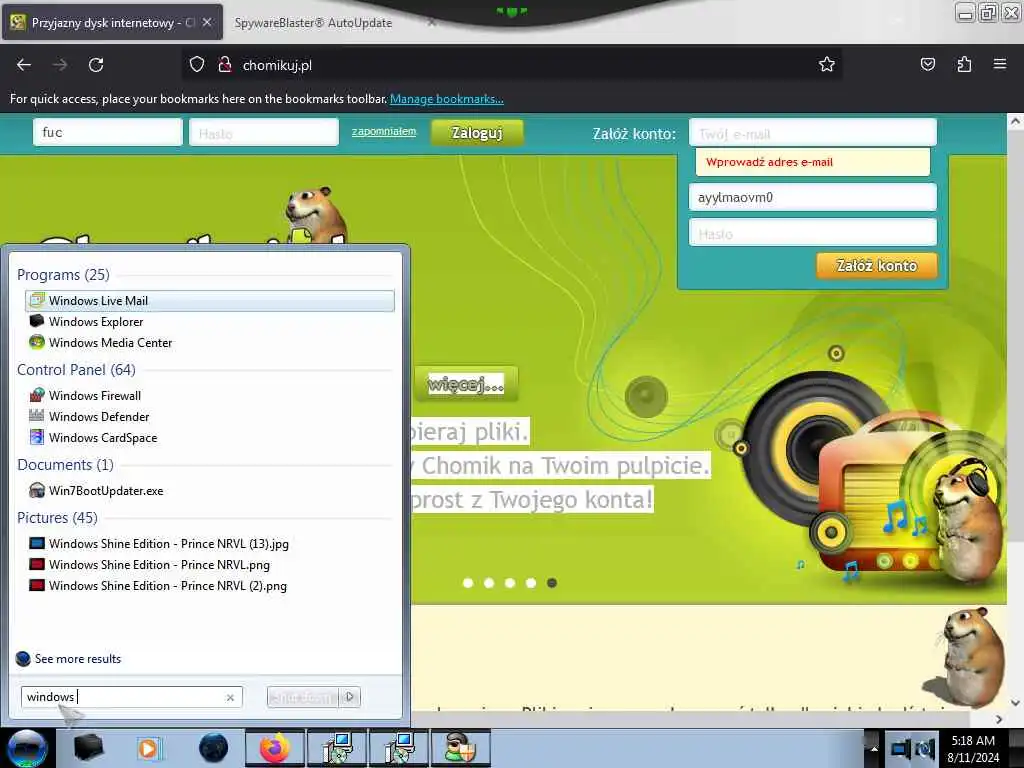The width and height of the screenshot is (1024, 768).
Task: Open first installer taskbar icon
Action: click(337, 748)
